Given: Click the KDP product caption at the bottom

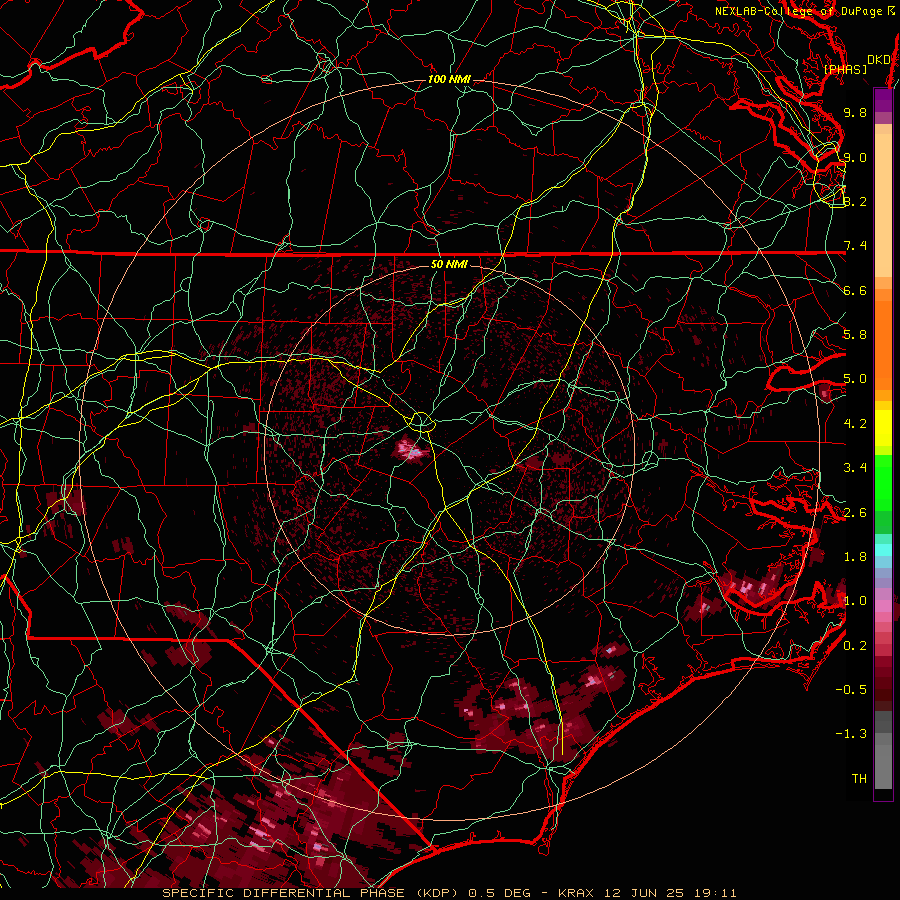Looking at the screenshot, I should point(449,893).
